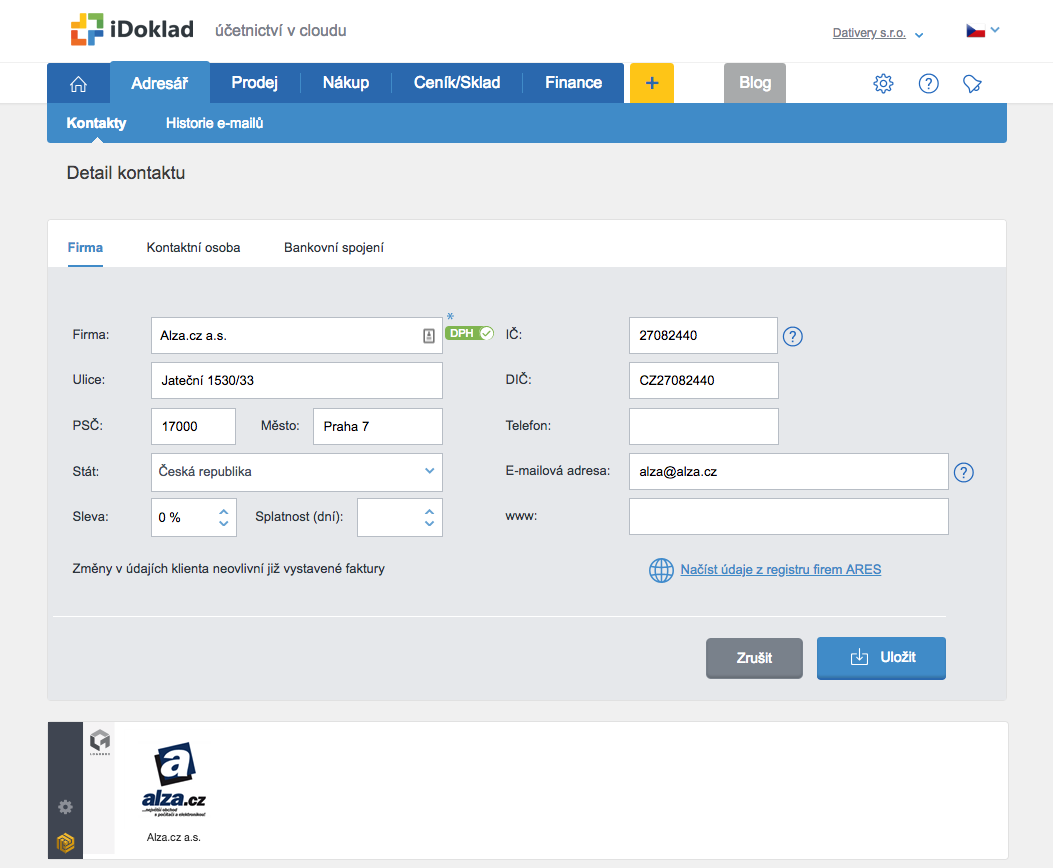Click the yellow plus quick-add button
1053x868 pixels.
(651, 83)
